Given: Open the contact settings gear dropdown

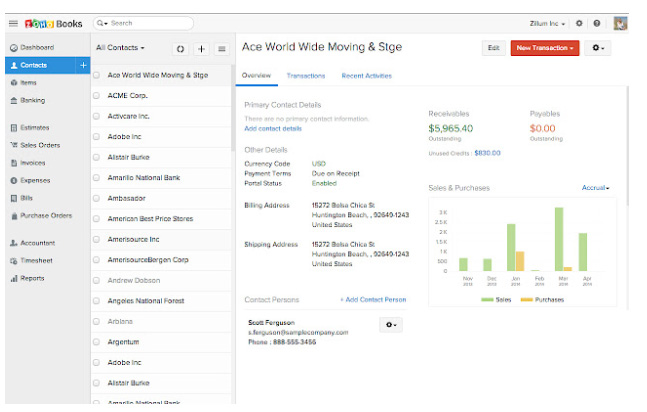Looking at the screenshot, I should [598, 48].
